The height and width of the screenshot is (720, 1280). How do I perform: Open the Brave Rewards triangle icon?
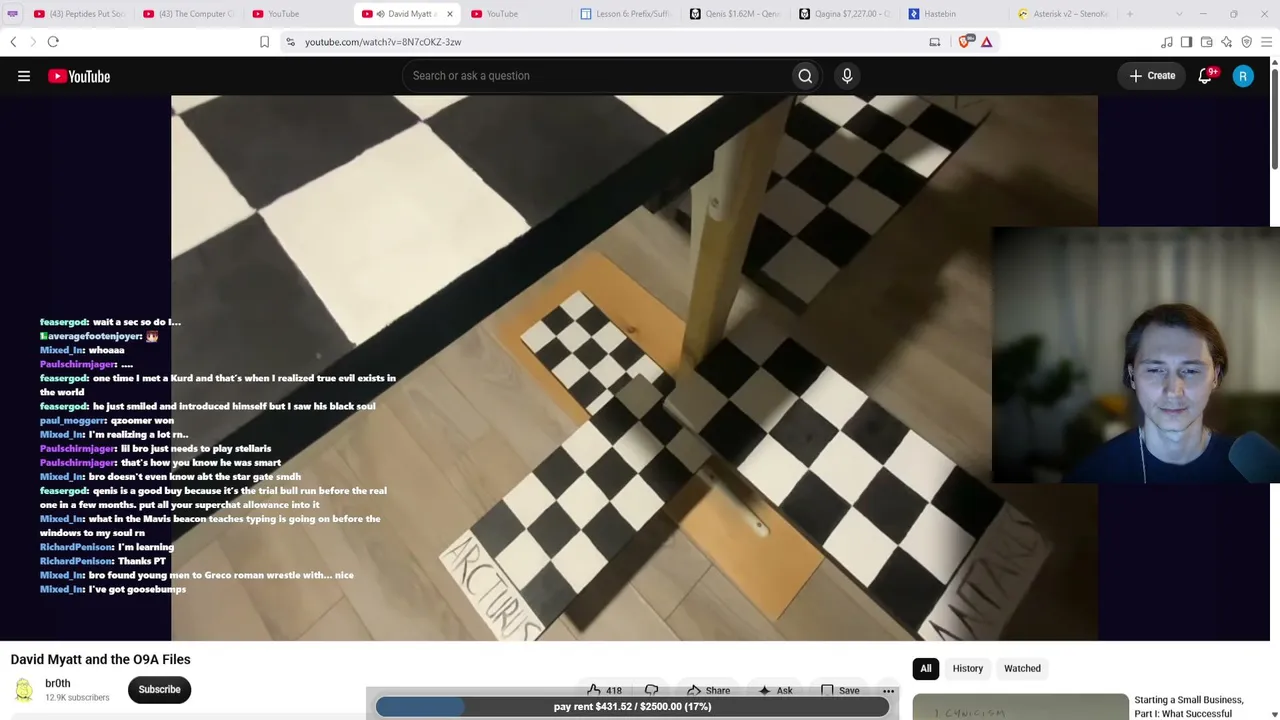[986, 42]
